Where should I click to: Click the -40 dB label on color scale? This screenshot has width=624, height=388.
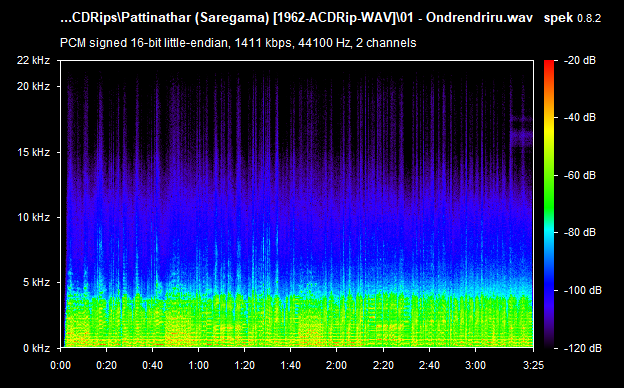[x=579, y=117]
